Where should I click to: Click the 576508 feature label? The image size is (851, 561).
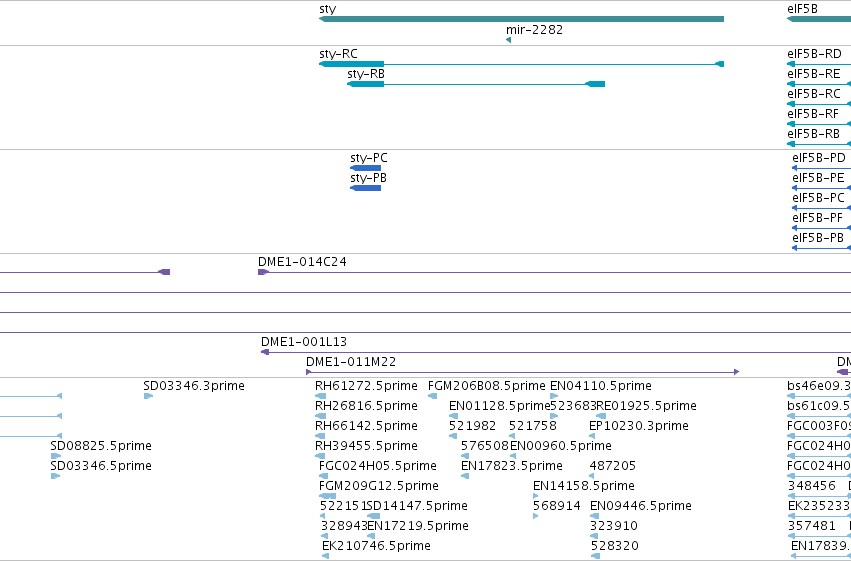[485, 446]
